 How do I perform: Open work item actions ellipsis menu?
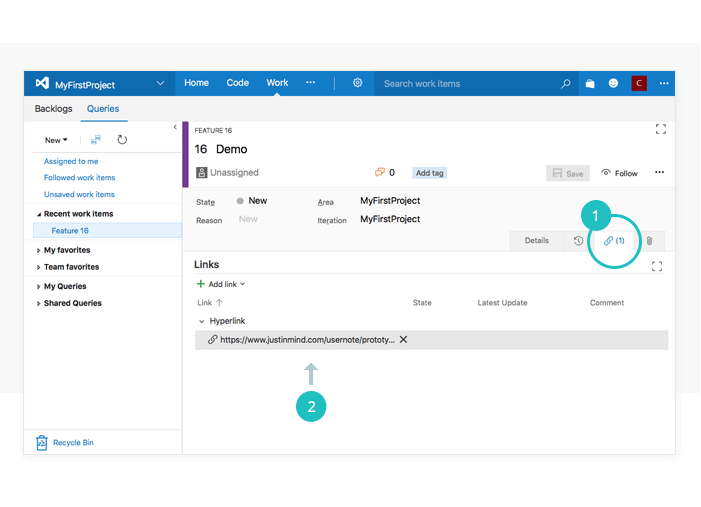tap(659, 172)
